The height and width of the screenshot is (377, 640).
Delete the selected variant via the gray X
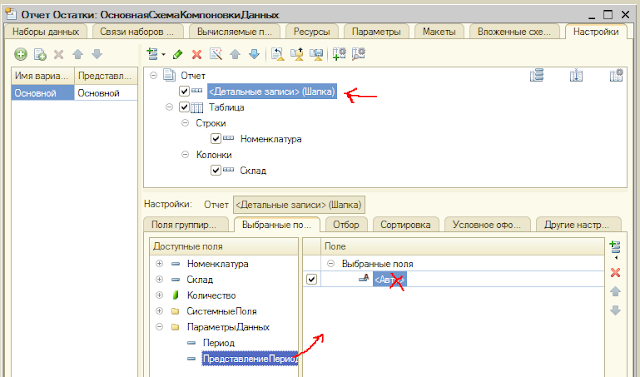coord(59,54)
